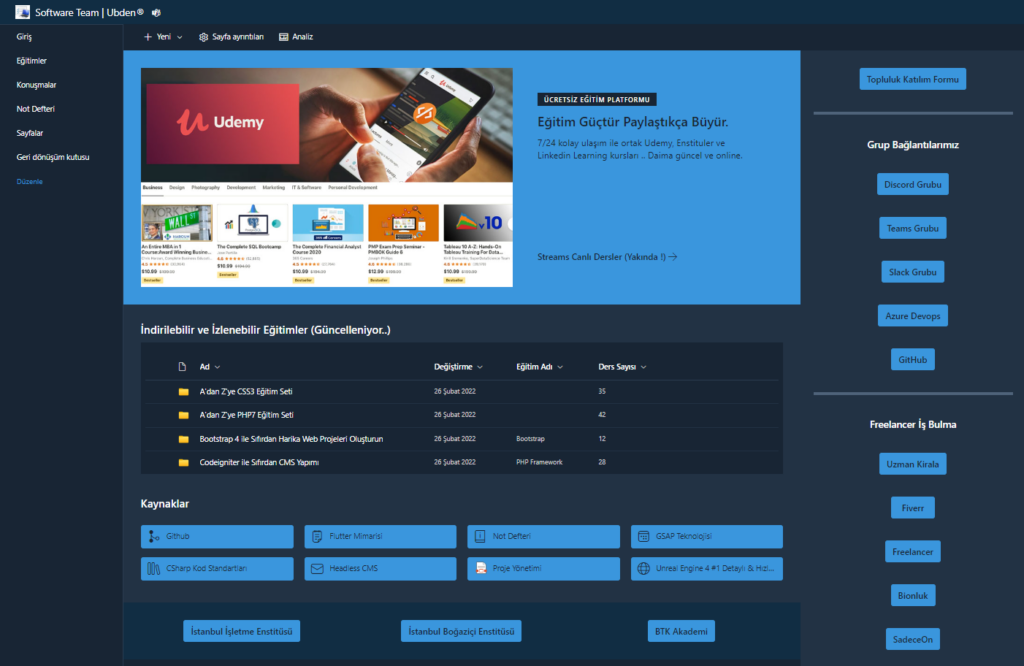Image resolution: width=1024 pixels, height=666 pixels.
Task: Click the Eğitim Güçtür Paylaştıkça Büyür heading
Action: 633,122
